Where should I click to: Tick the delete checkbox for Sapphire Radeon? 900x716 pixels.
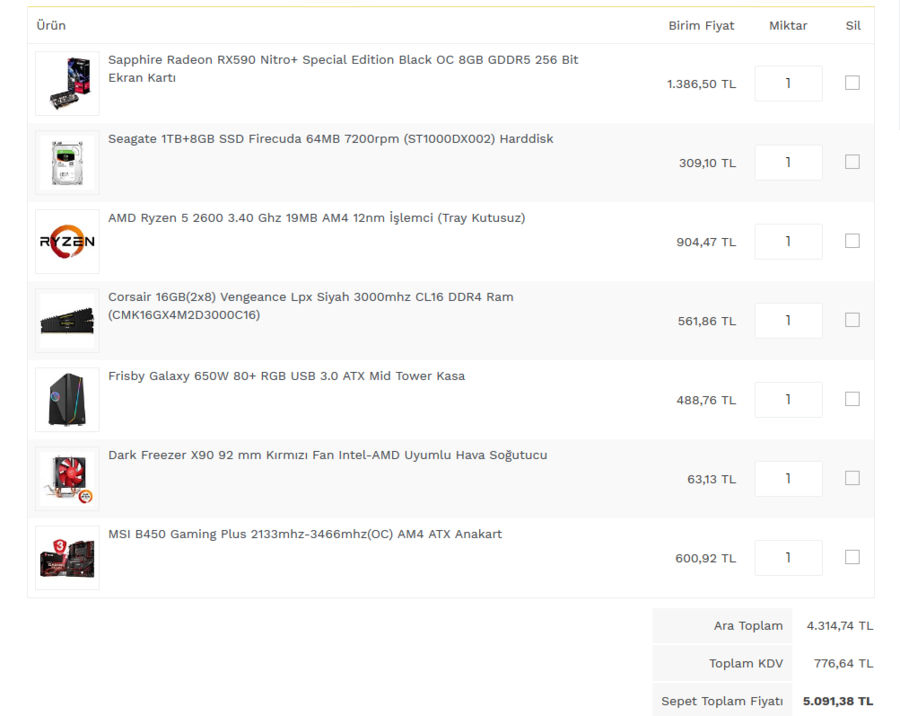click(x=852, y=83)
